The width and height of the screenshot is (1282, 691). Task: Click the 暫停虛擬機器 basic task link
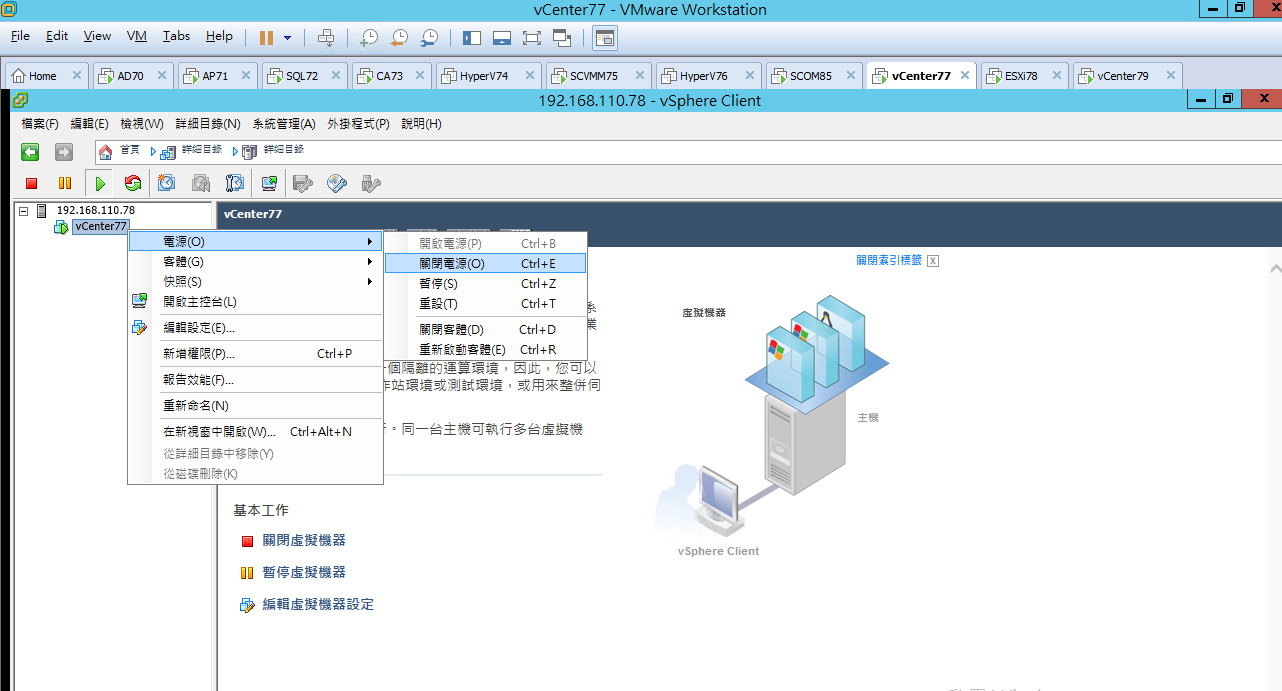pyautogui.click(x=304, y=573)
